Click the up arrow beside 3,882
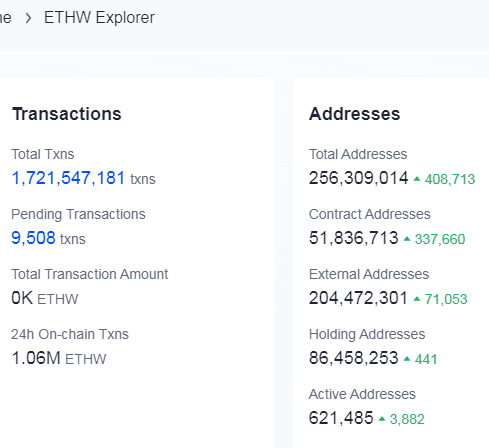The image size is (489, 448). (x=382, y=419)
